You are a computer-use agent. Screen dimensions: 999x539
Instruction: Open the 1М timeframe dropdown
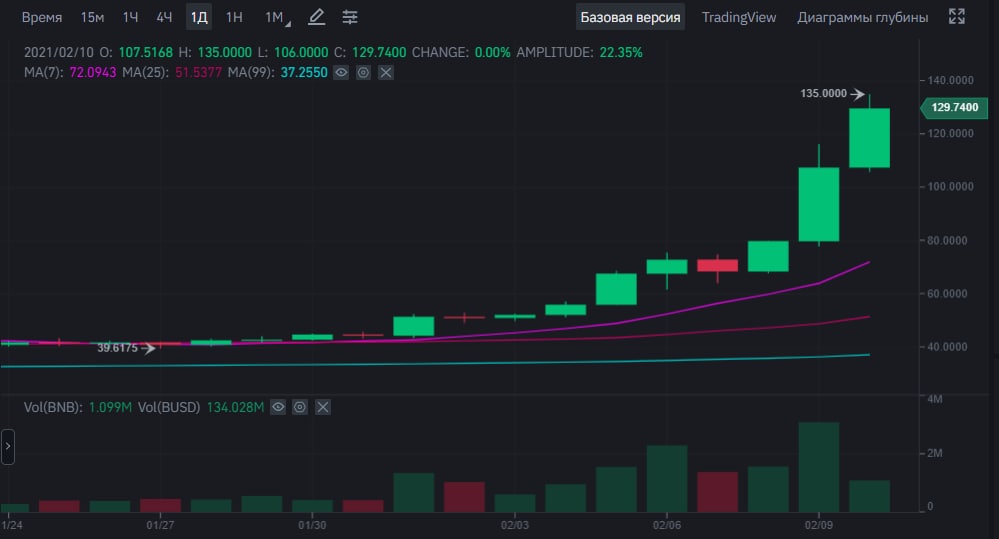click(x=277, y=17)
